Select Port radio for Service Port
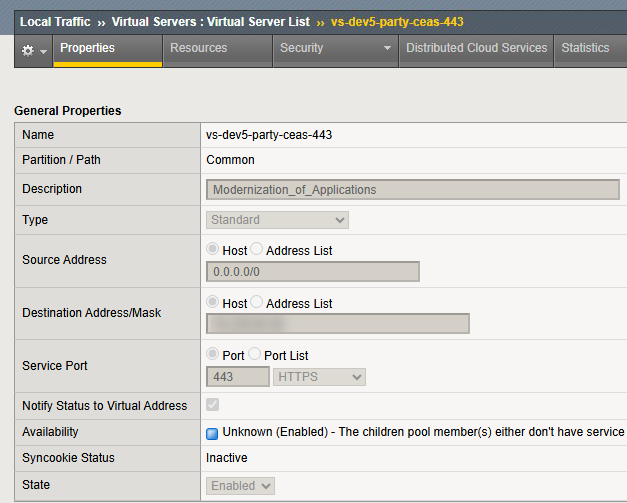Screen dimensions: 627x503 213,355
